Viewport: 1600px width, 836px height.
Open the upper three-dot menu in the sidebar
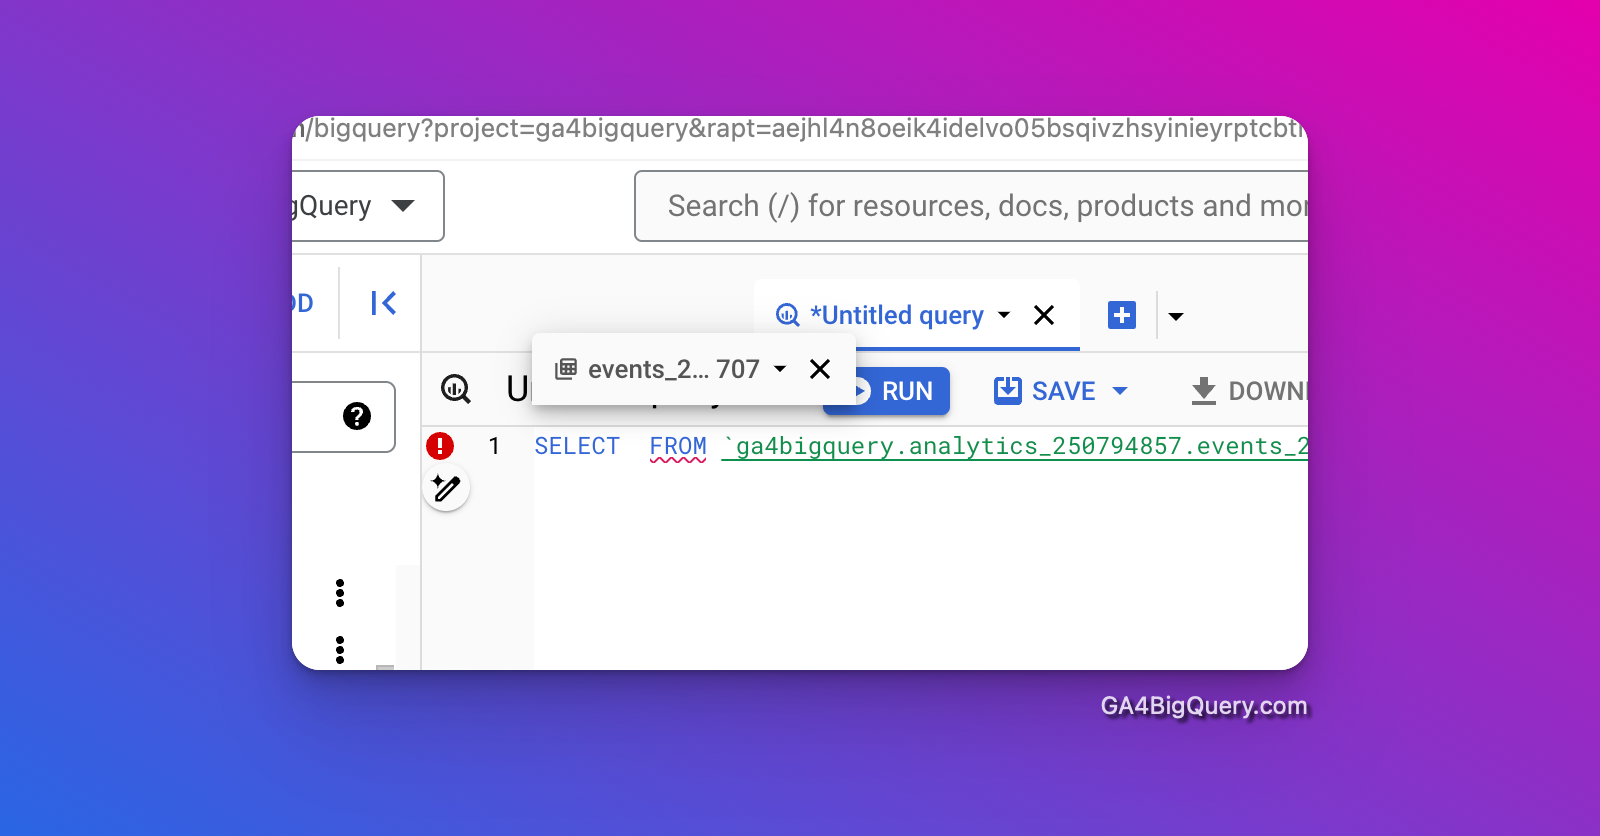pyautogui.click(x=340, y=593)
